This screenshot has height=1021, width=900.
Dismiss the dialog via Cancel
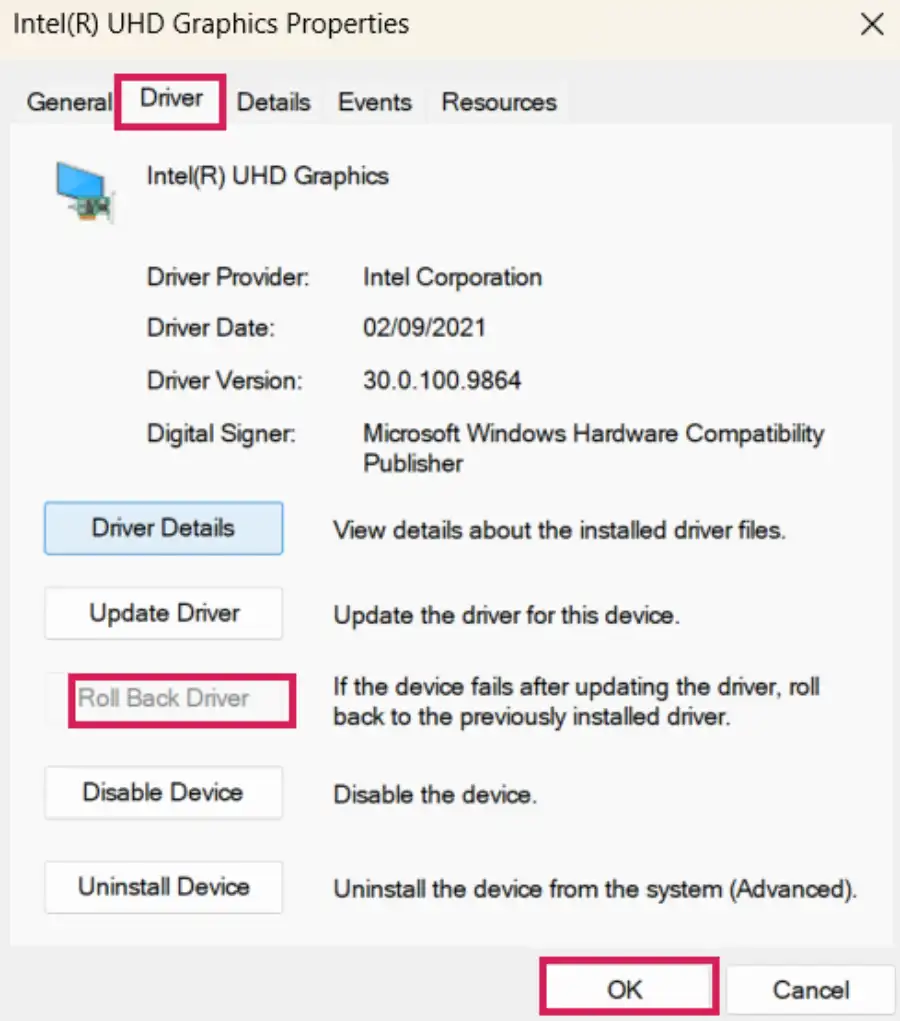tap(811, 989)
